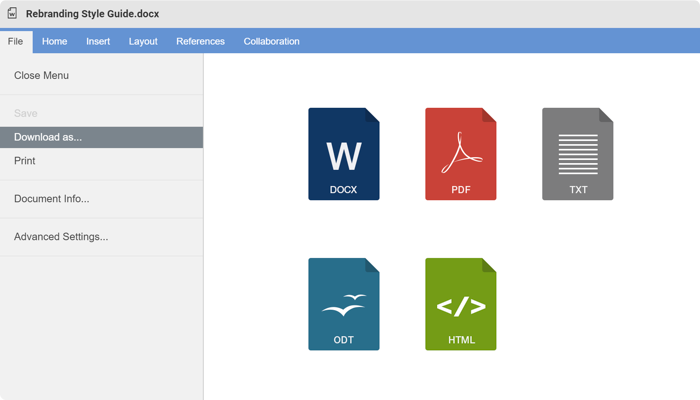Open Advanced Settings... in the file menu

101,237
